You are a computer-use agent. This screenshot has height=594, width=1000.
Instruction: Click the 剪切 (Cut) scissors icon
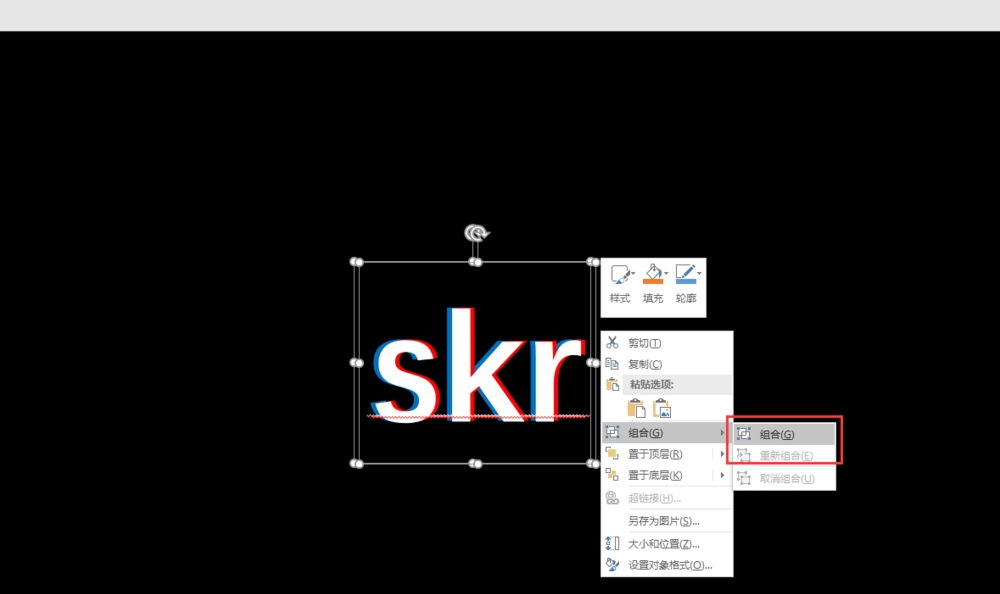point(614,342)
